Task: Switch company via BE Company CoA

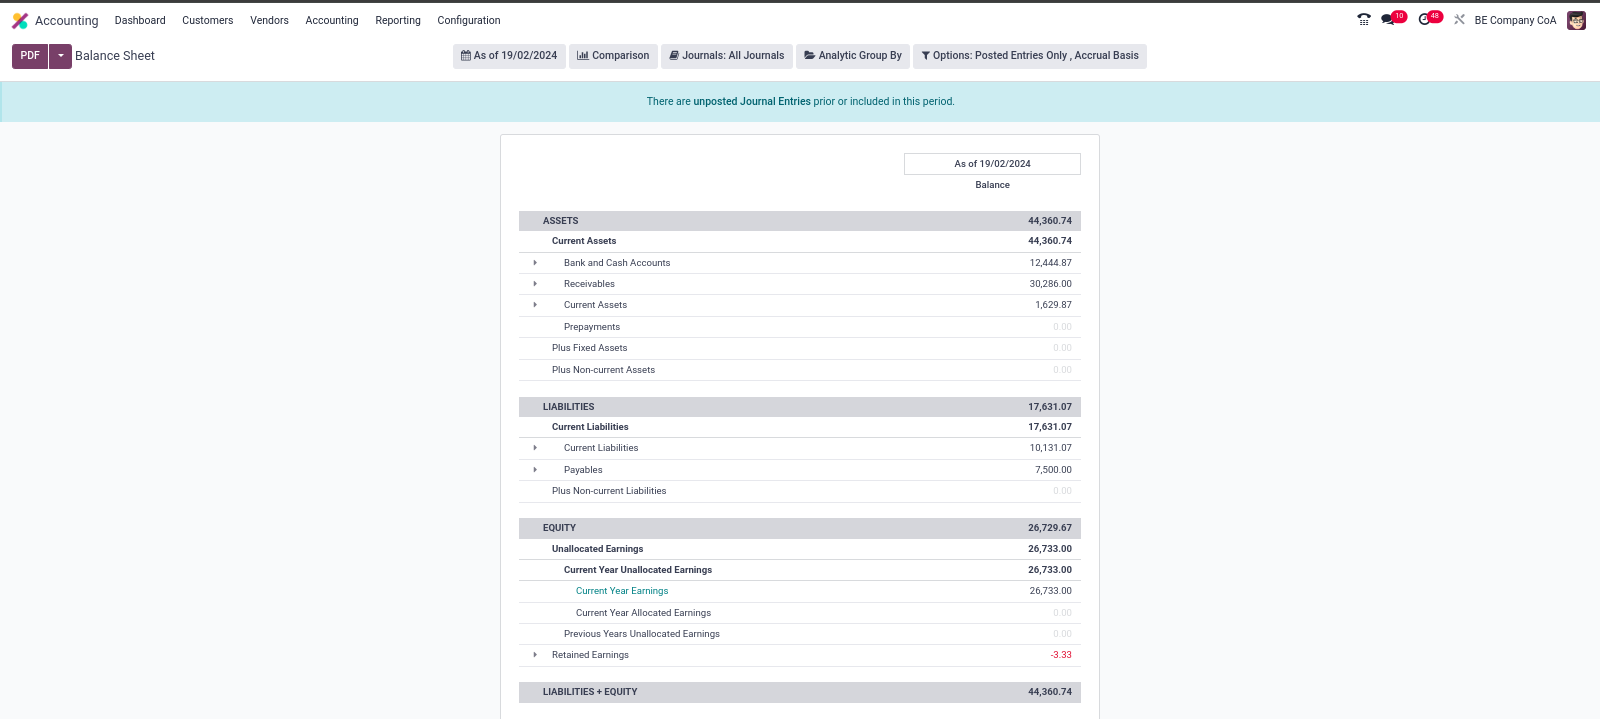Action: pyautogui.click(x=1515, y=20)
